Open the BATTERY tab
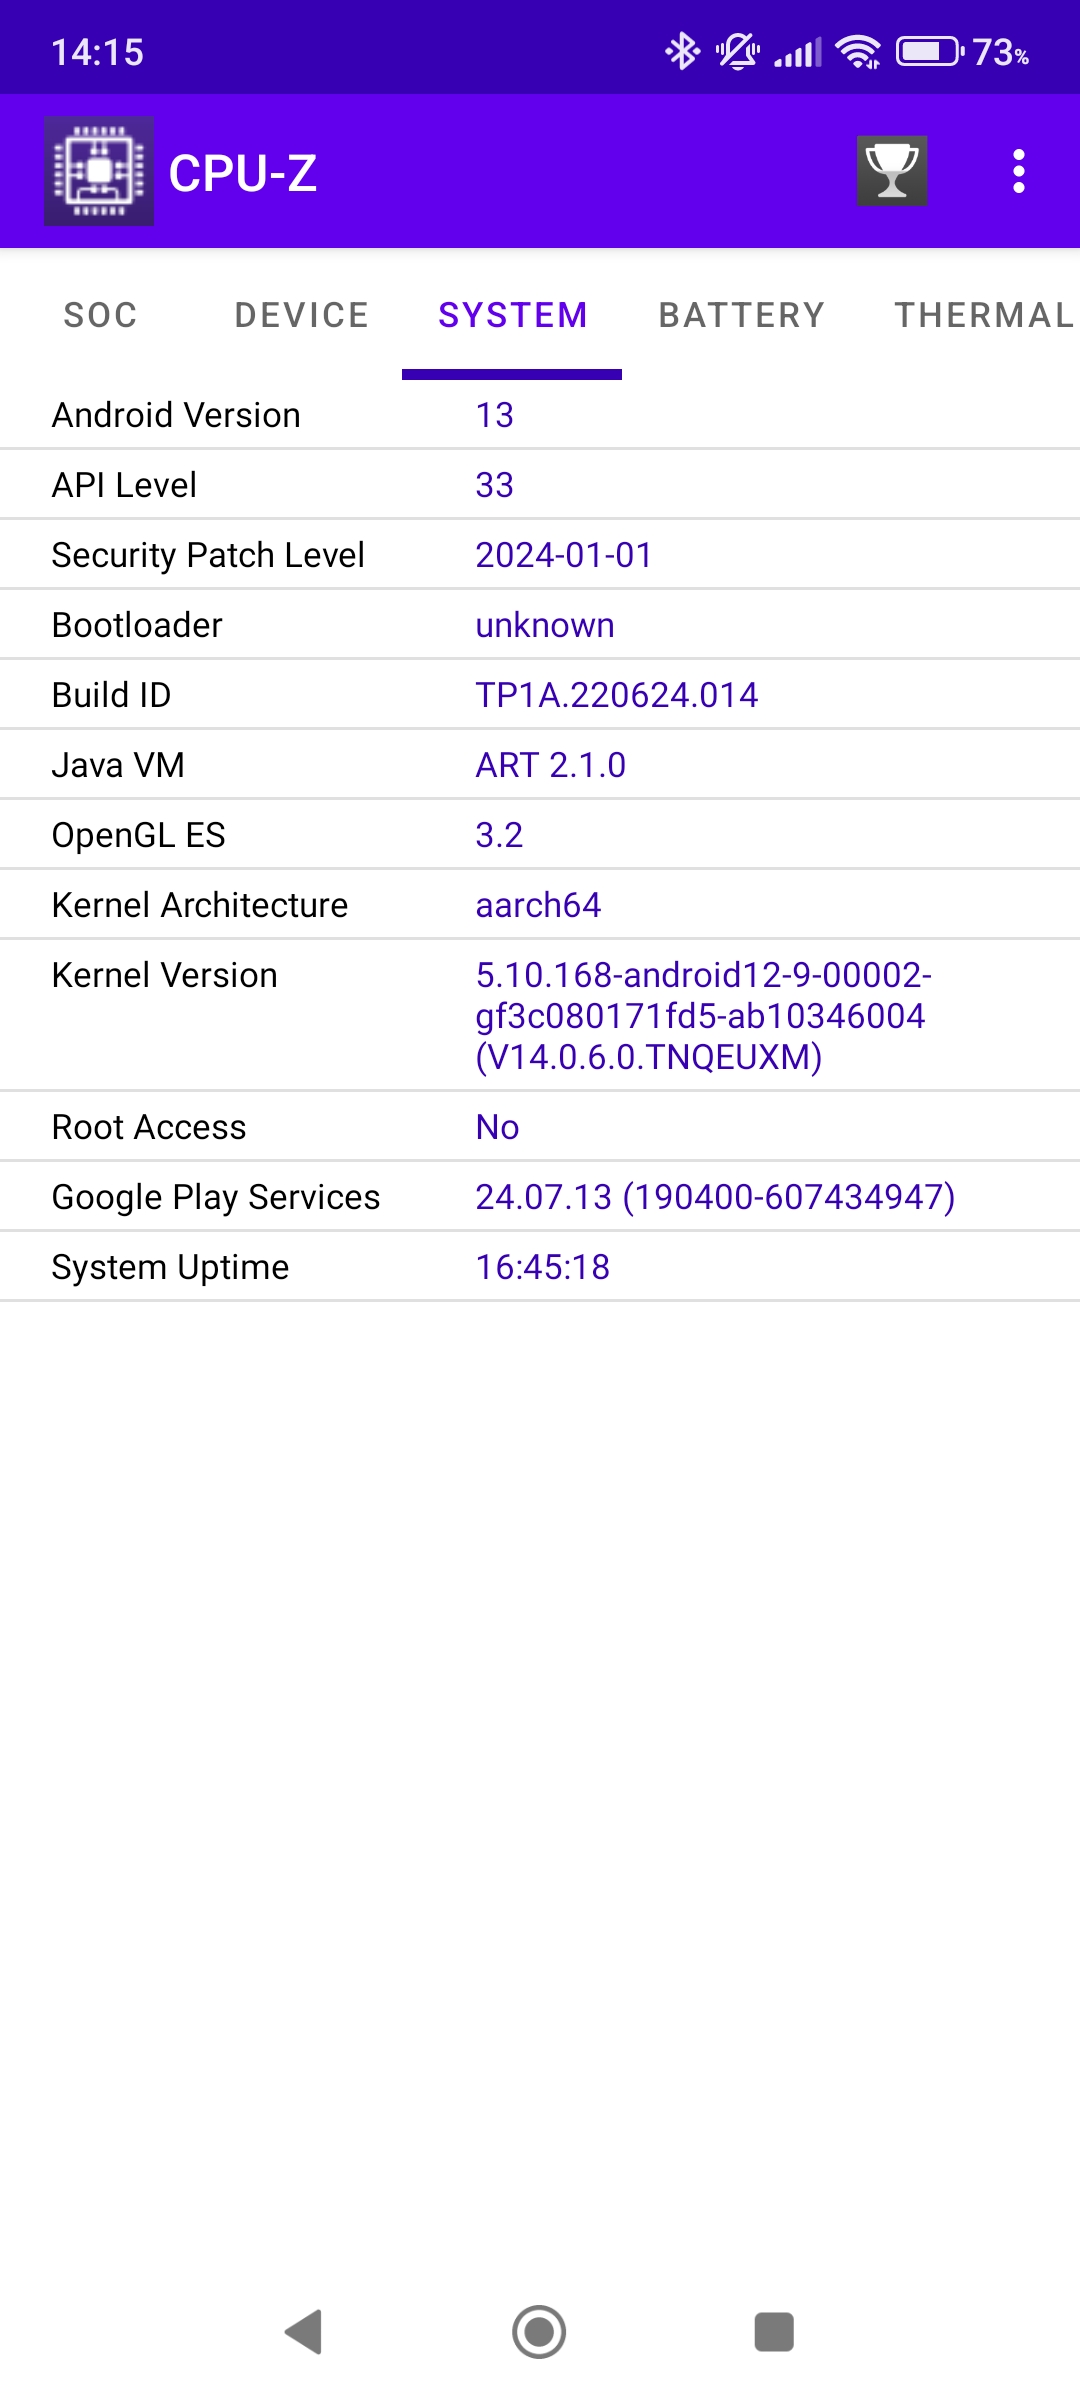The height and width of the screenshot is (2400, 1080). (x=741, y=315)
